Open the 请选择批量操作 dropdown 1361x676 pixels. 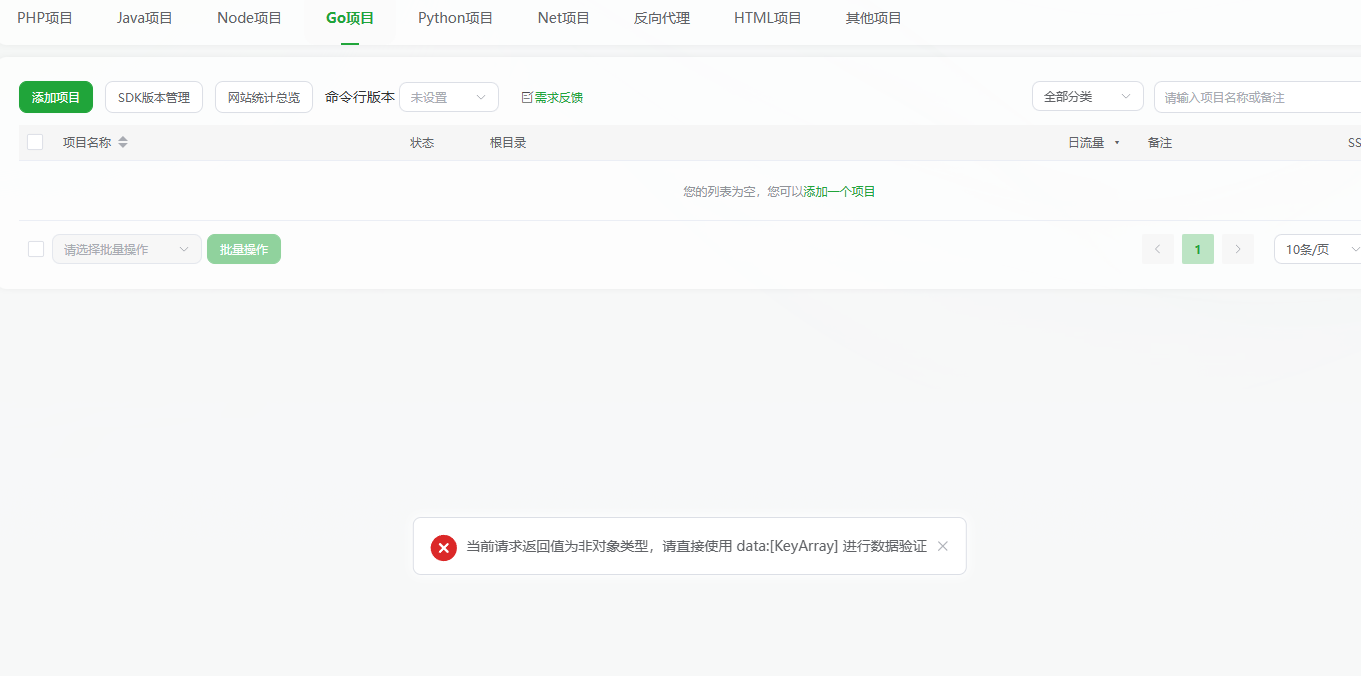tap(126, 248)
